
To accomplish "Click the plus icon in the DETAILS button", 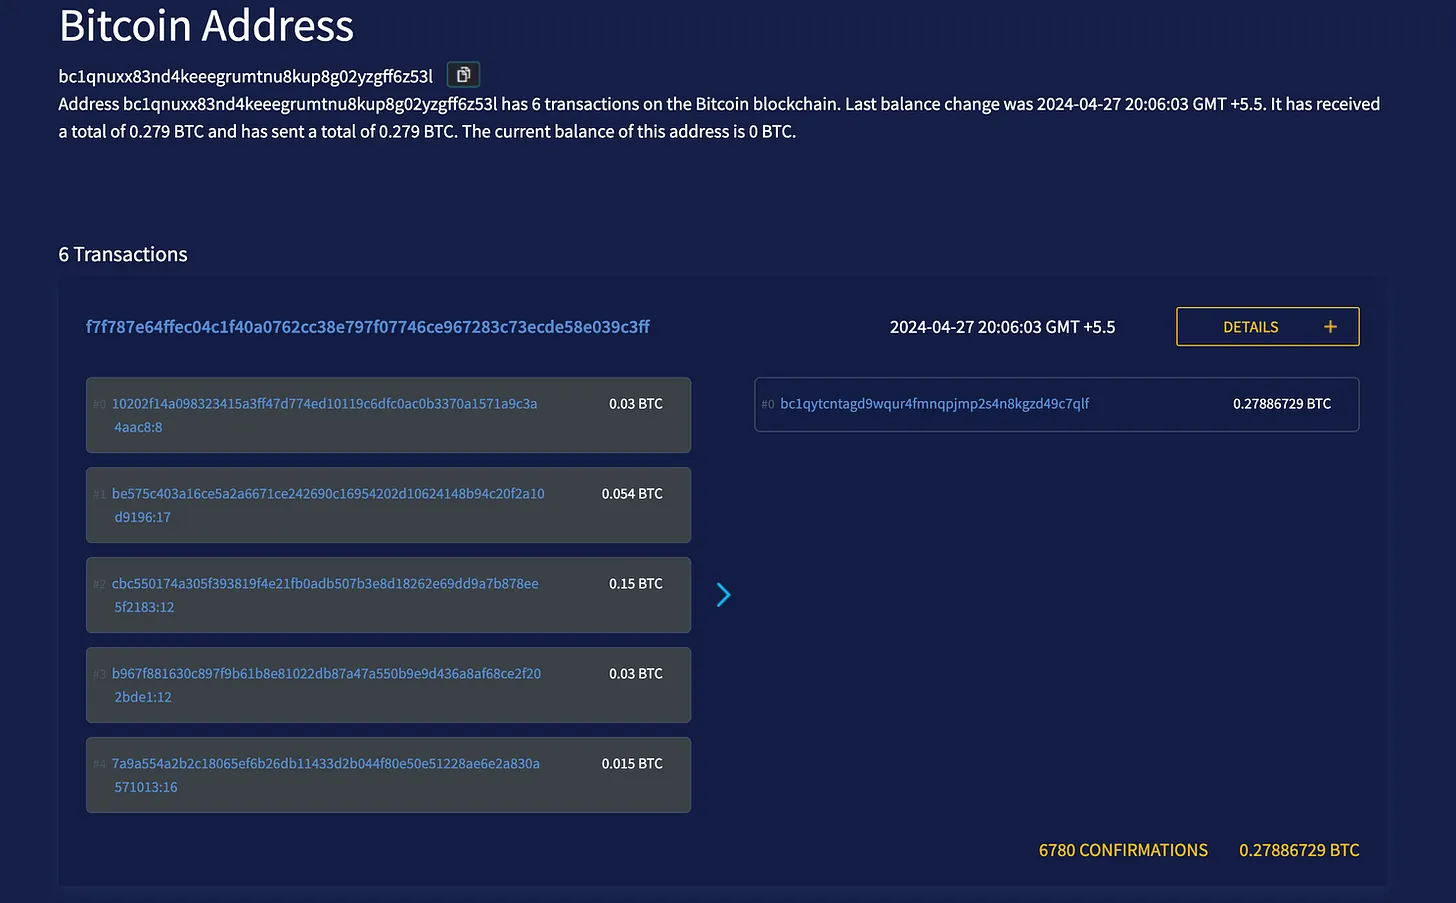I will [x=1330, y=327].
